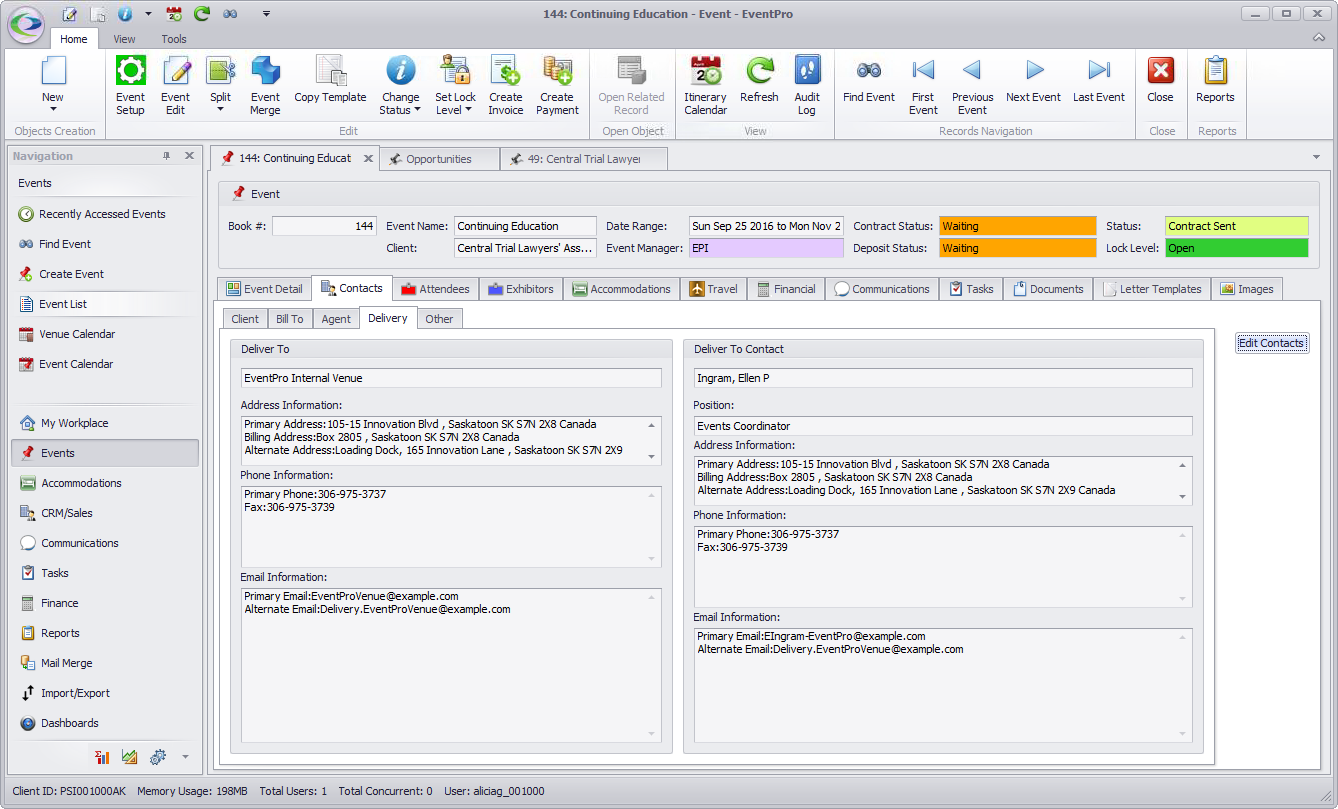Open the 49: Central Trial Lawyers tab
This screenshot has height=809, width=1338.
pyautogui.click(x=583, y=159)
